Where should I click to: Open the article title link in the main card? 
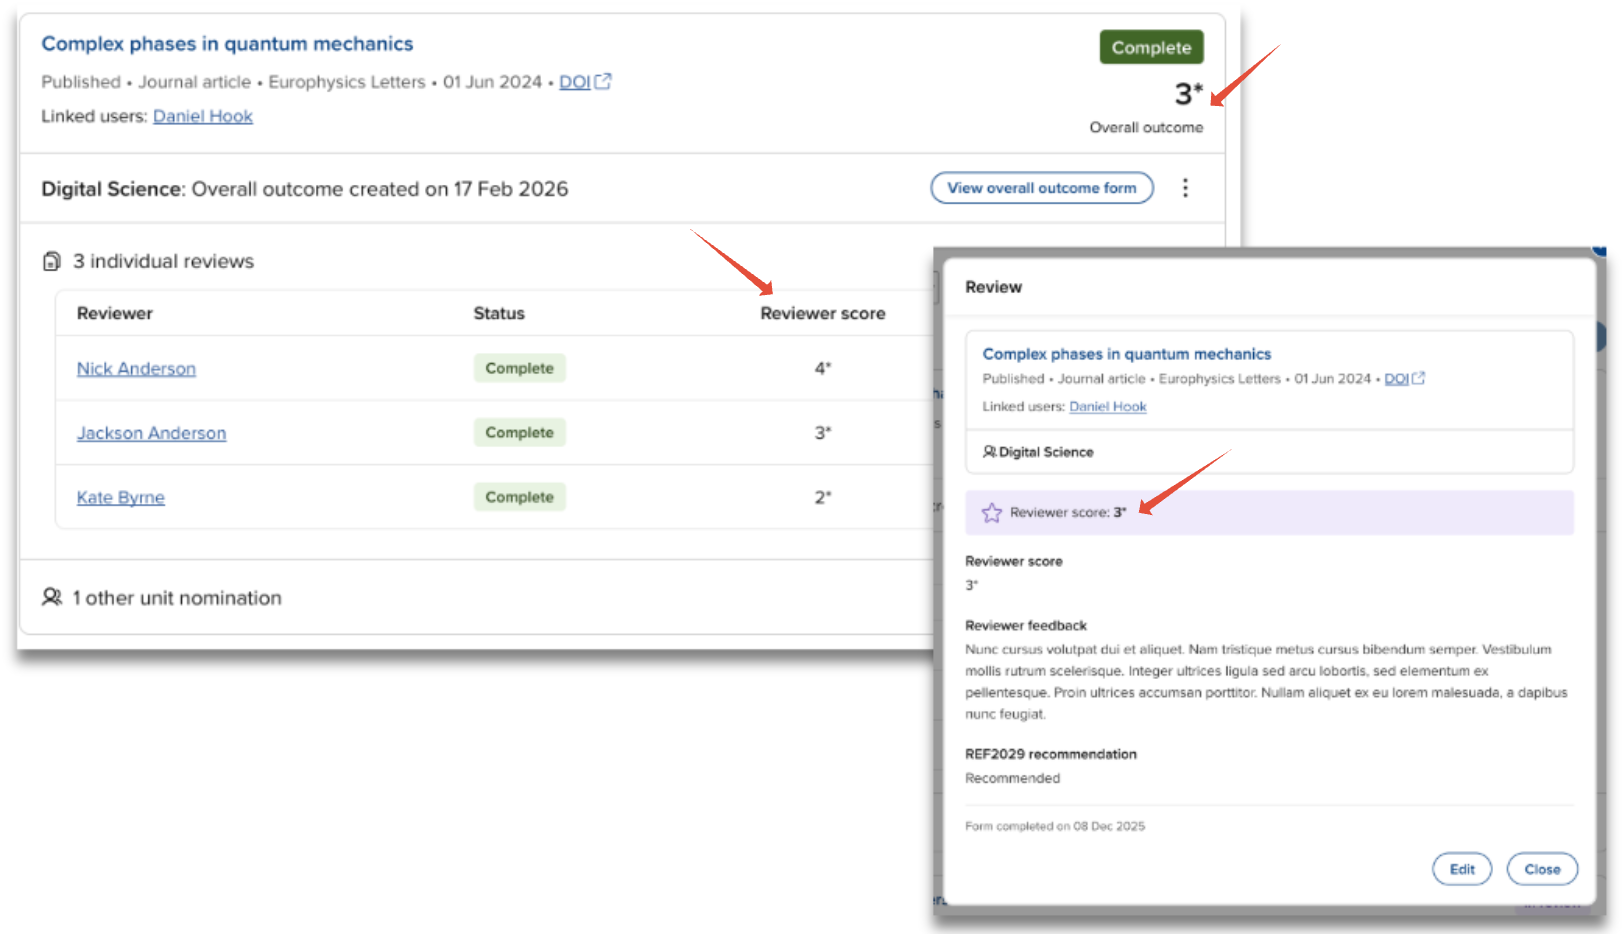click(x=227, y=44)
